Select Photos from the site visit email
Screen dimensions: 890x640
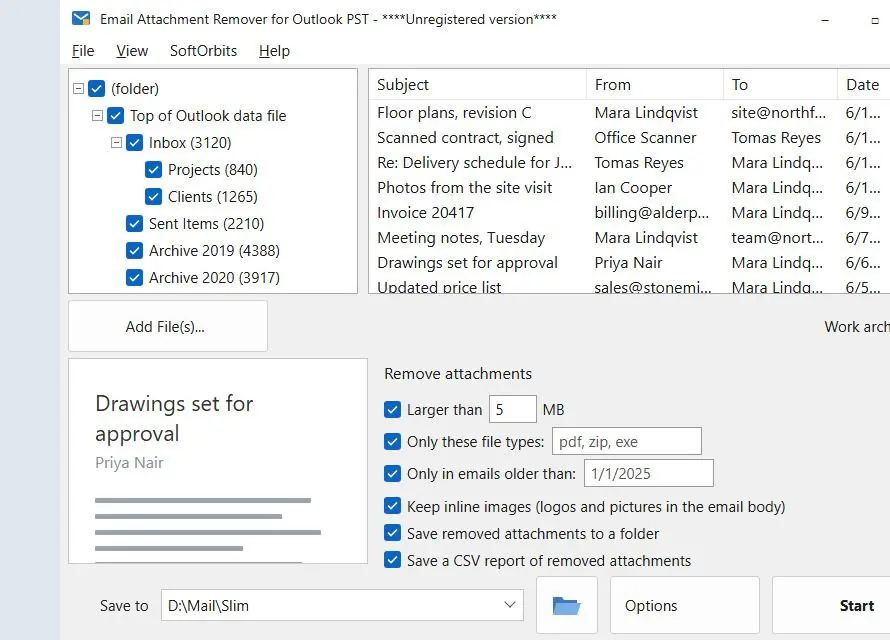pyautogui.click(x=629, y=187)
